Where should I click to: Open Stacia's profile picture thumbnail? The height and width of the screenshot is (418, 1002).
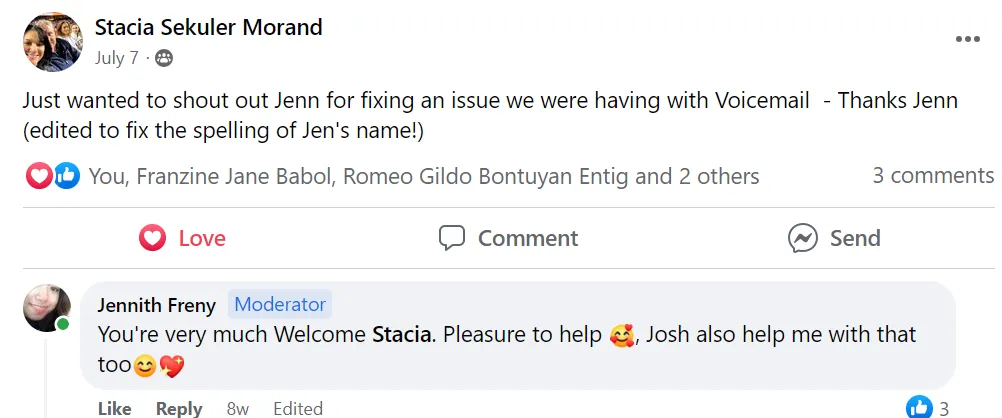coord(52,42)
